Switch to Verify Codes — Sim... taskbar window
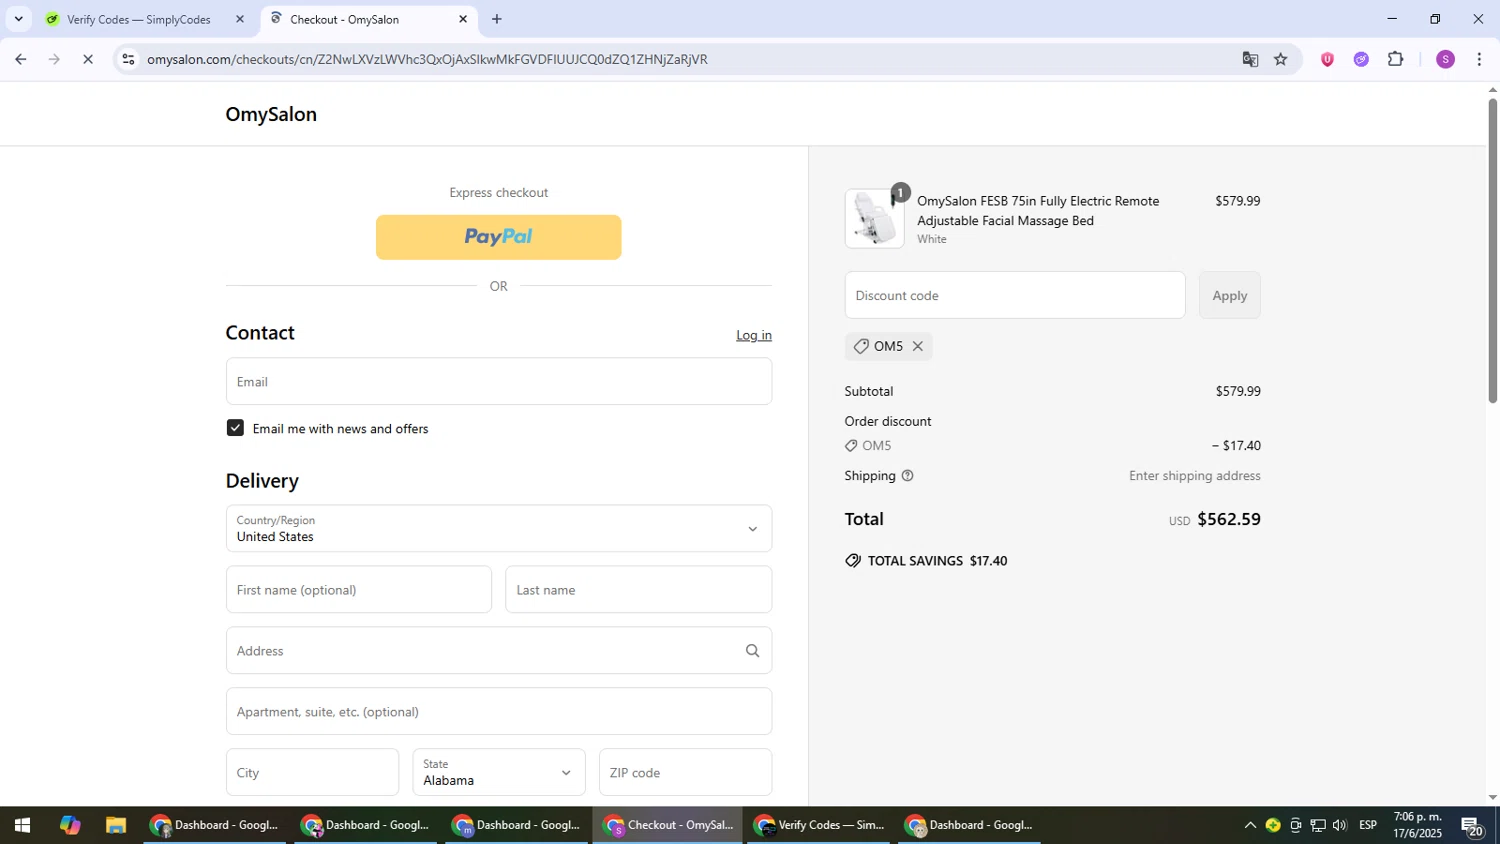 click(819, 825)
